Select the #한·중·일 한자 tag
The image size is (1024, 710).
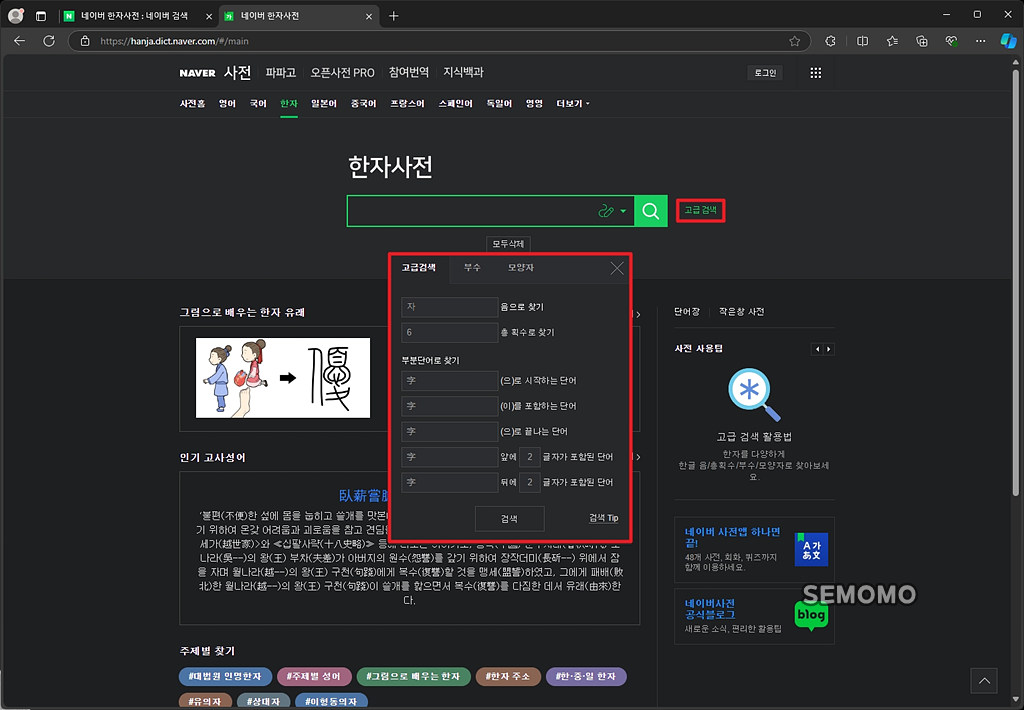coord(586,677)
